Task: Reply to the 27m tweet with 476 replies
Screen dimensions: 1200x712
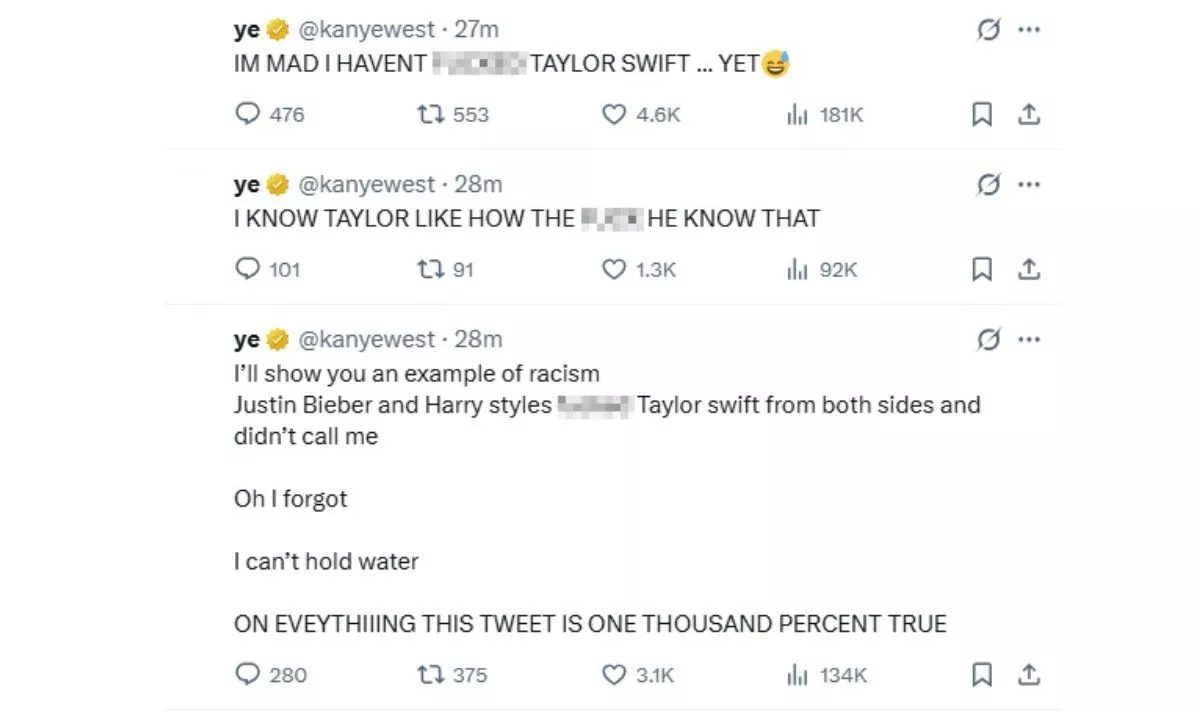Action: pos(247,115)
